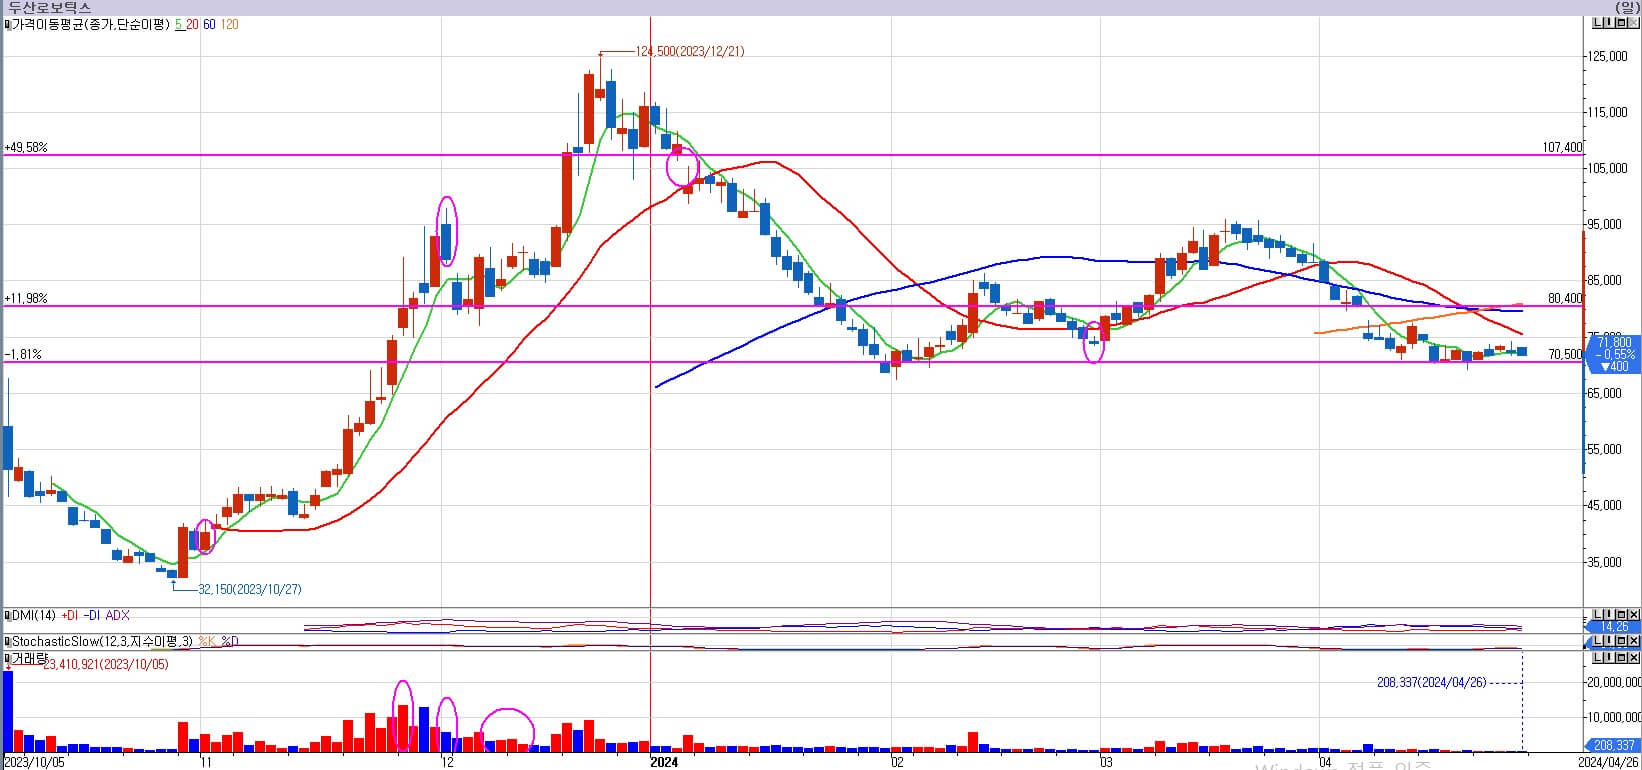Click the 11 month marker on time axis
The height and width of the screenshot is (770, 1642).
(x=207, y=762)
